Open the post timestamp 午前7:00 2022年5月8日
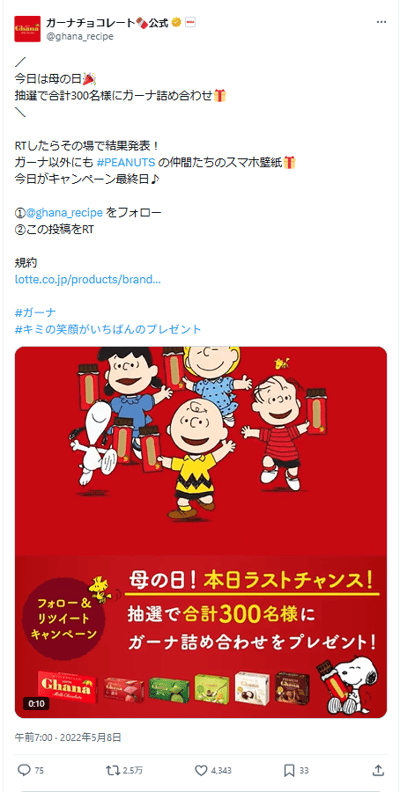400x792 pixels. [x=68, y=738]
